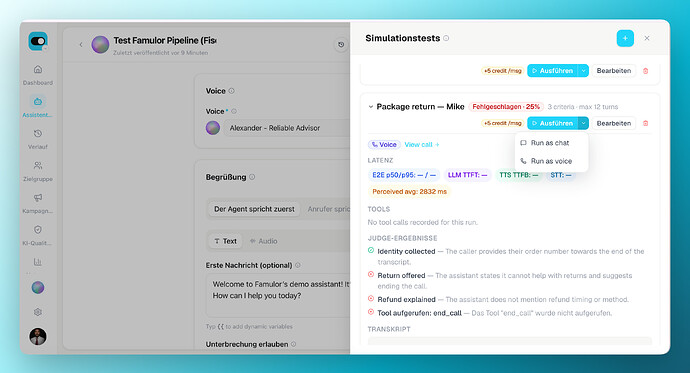
Task: Open the View call link
Action: [x=422, y=145]
